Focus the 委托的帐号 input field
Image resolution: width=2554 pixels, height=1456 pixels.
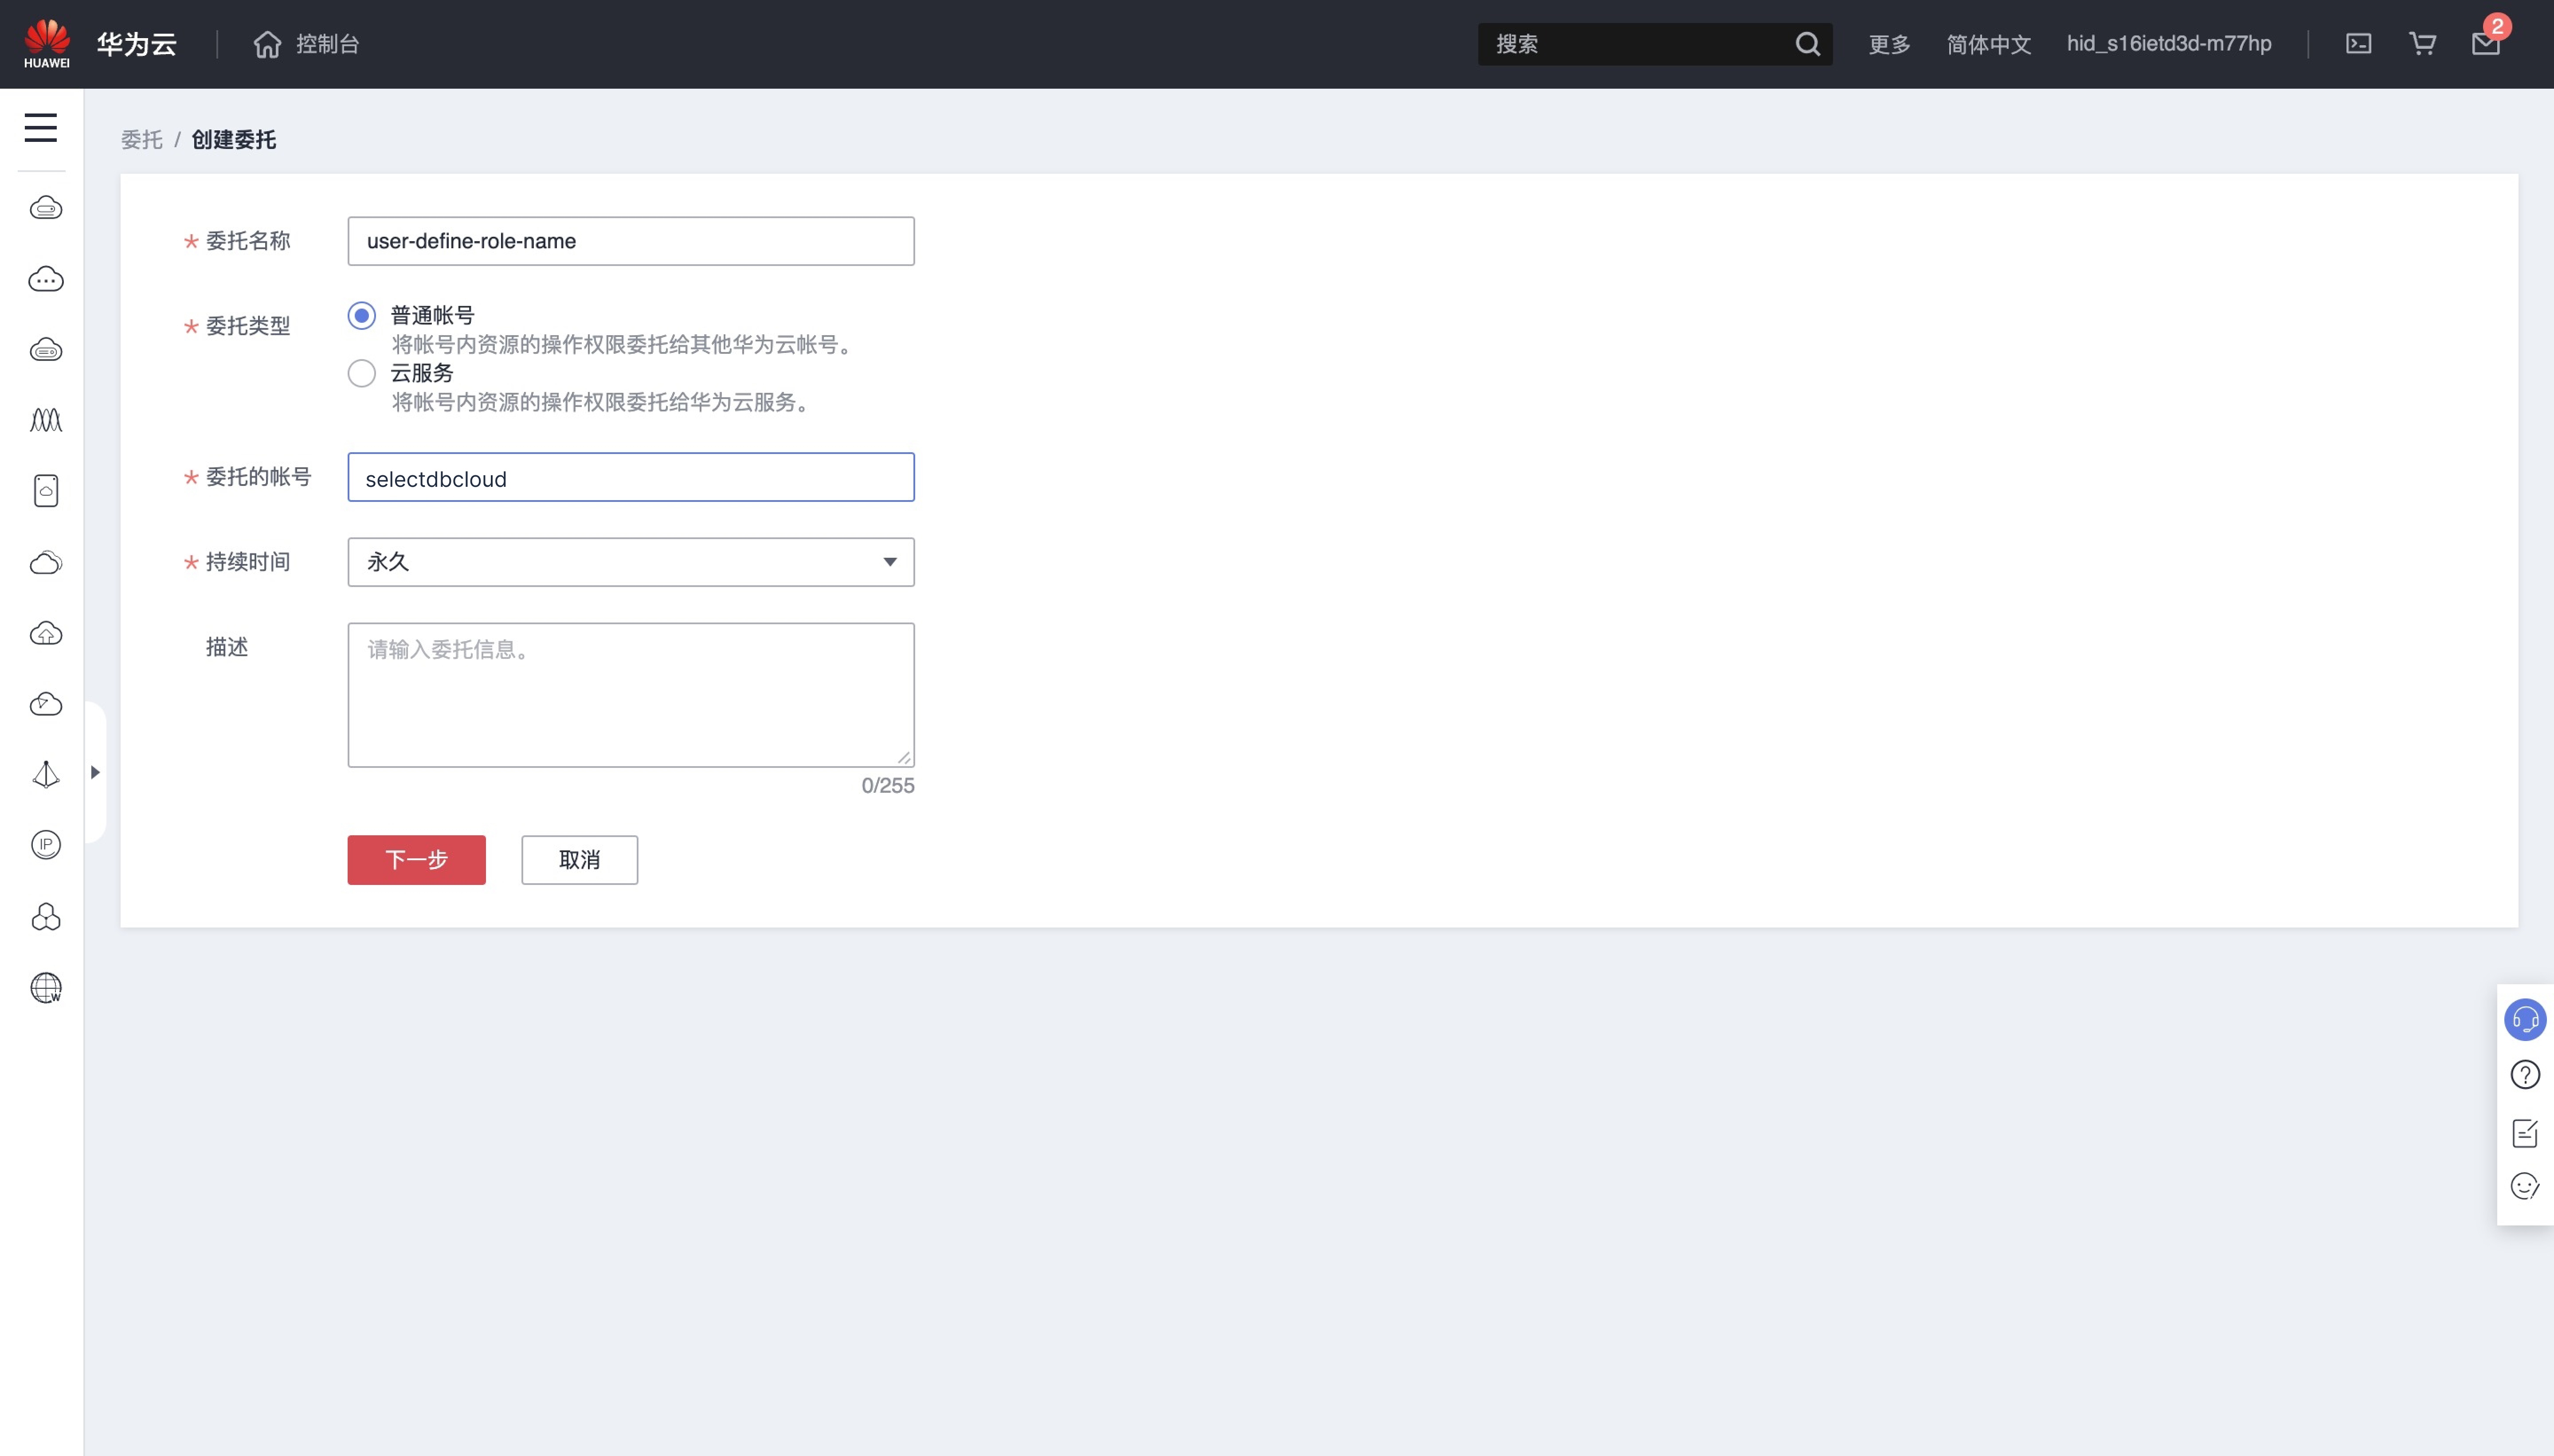[631, 478]
